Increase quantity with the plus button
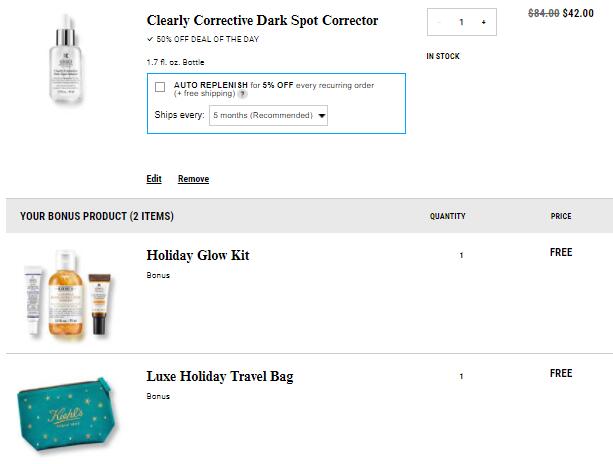 click(484, 22)
